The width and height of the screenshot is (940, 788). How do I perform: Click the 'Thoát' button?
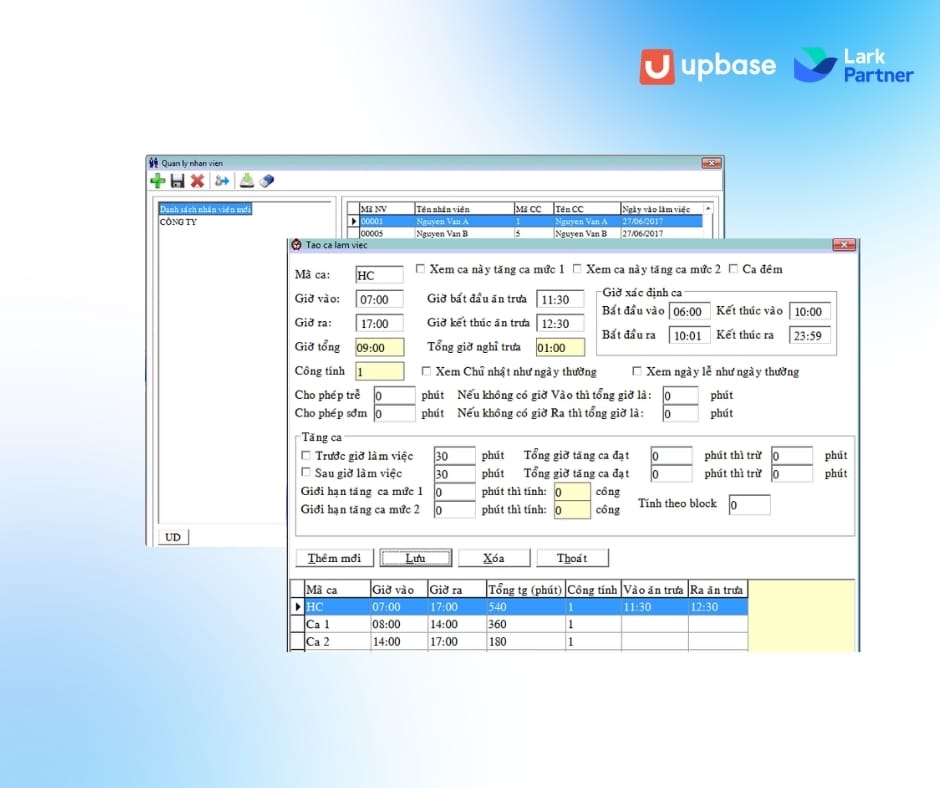point(573,558)
